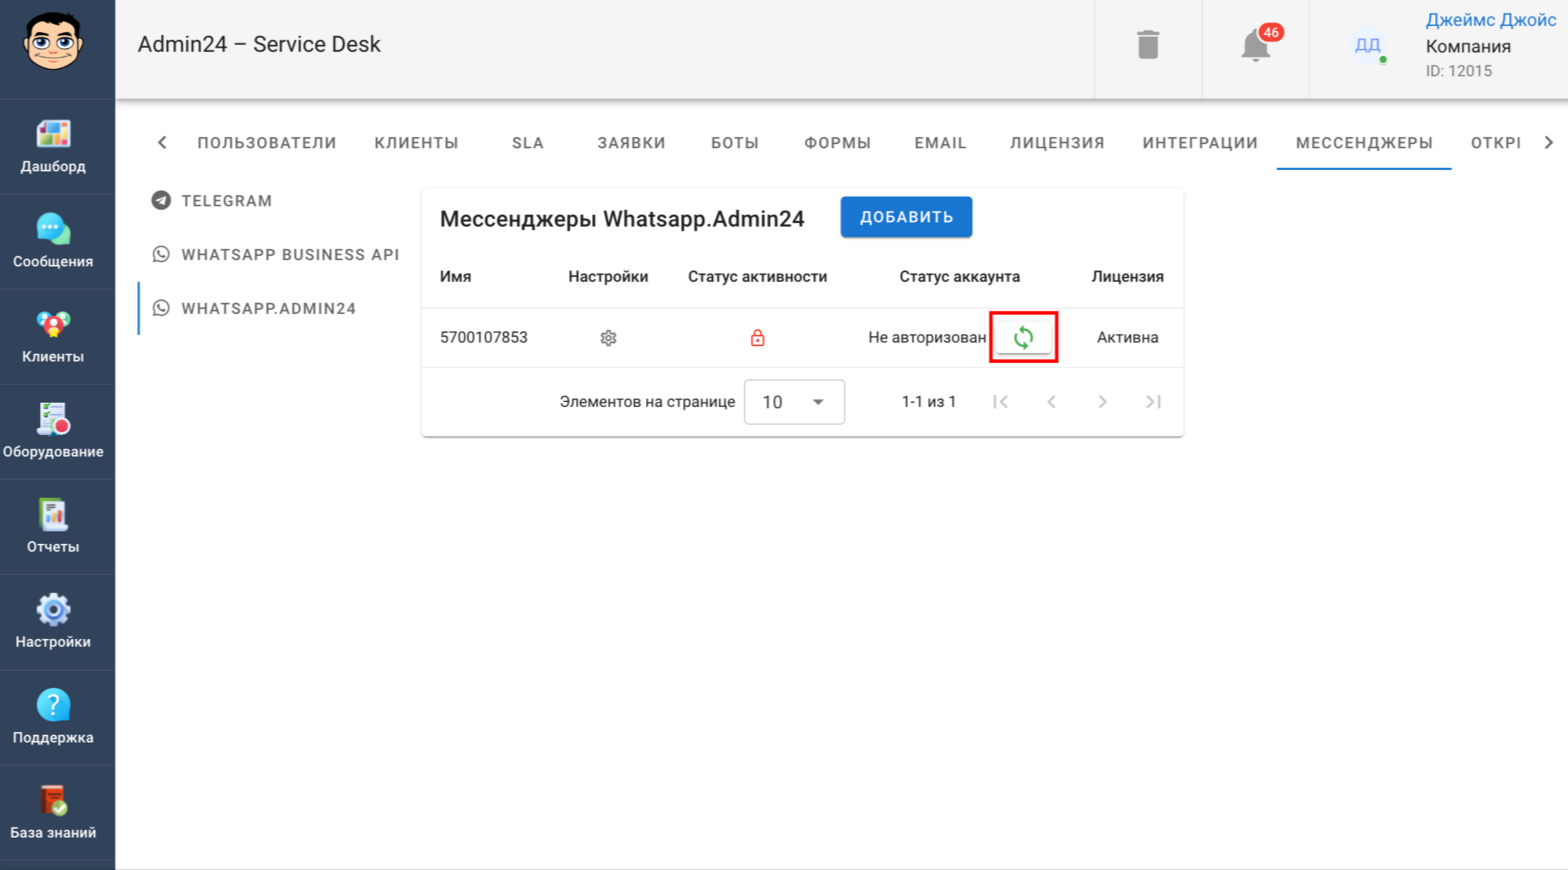Image resolution: width=1568 pixels, height=870 pixels.
Task: Open the Дашборд sidebar section
Action: coord(53,146)
